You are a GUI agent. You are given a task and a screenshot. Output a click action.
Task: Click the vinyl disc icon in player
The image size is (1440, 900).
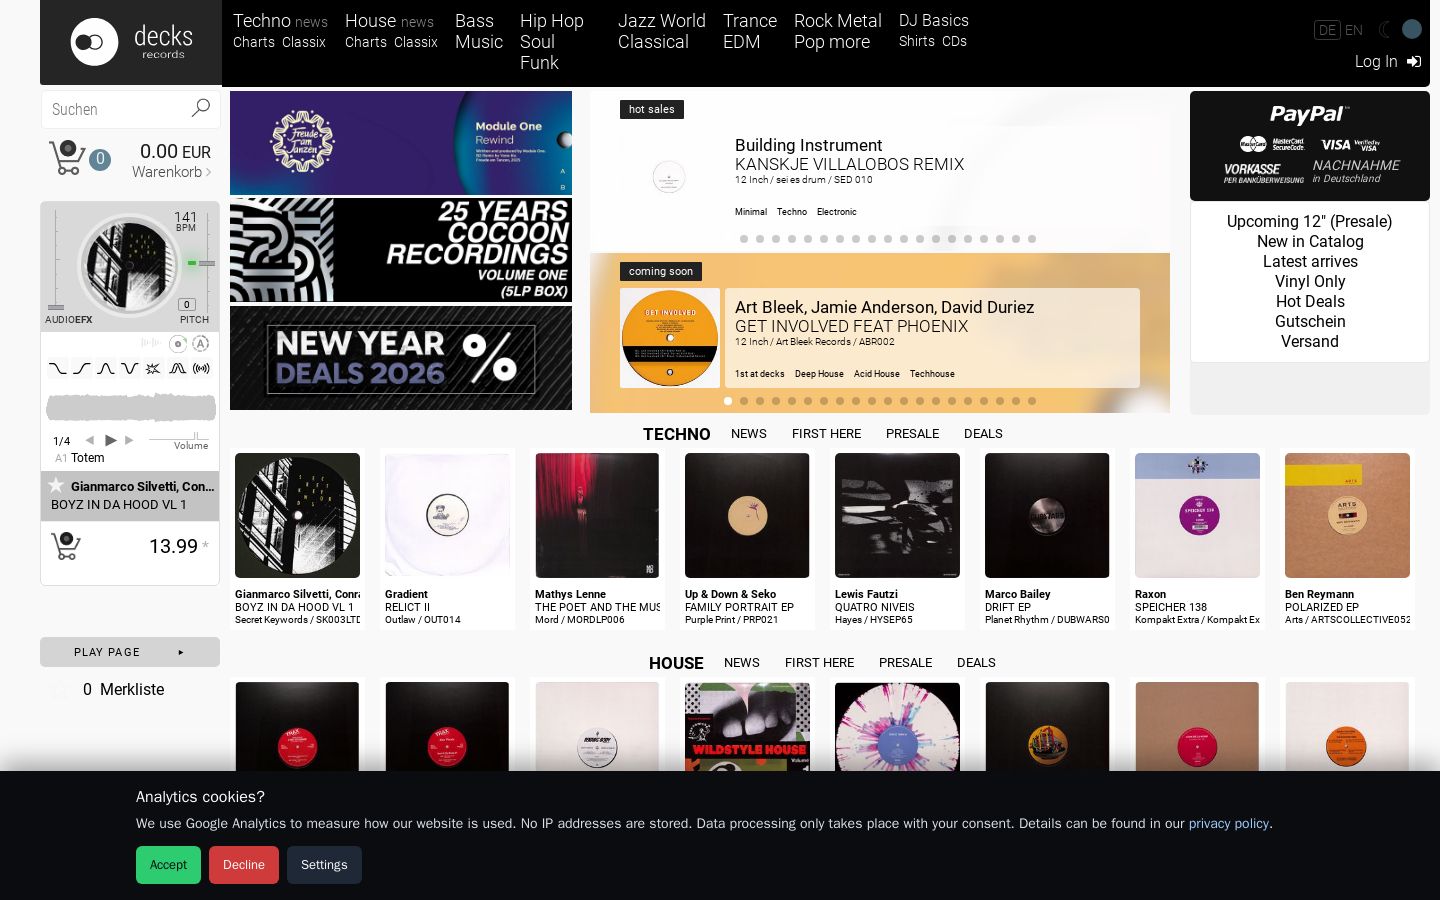pos(178,344)
